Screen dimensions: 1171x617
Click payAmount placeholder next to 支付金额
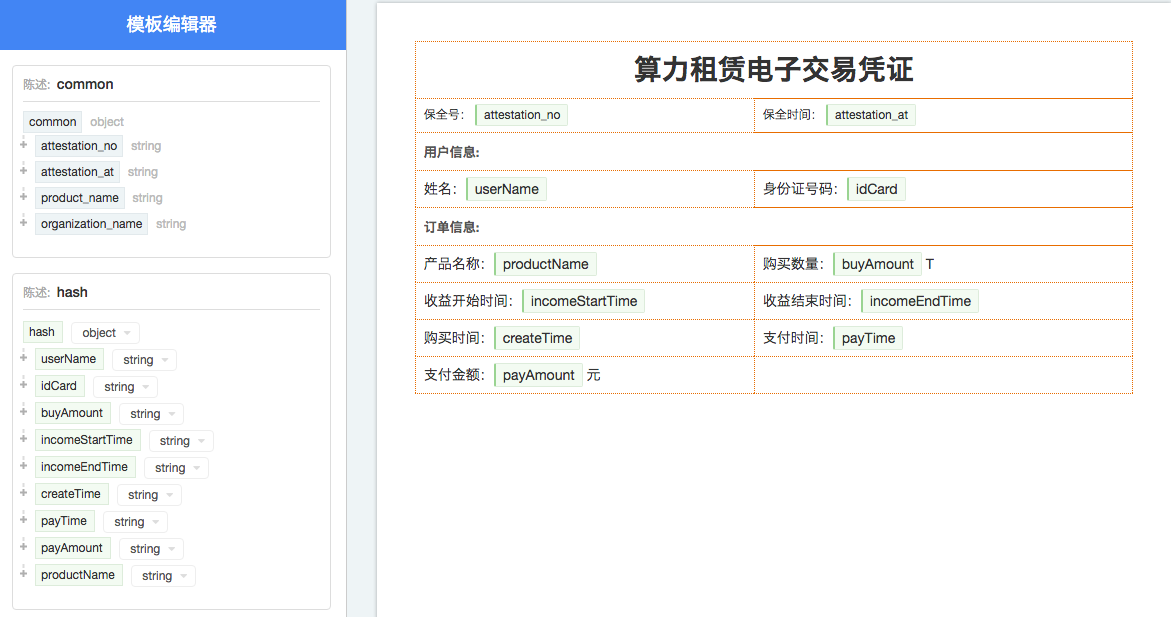pos(538,375)
